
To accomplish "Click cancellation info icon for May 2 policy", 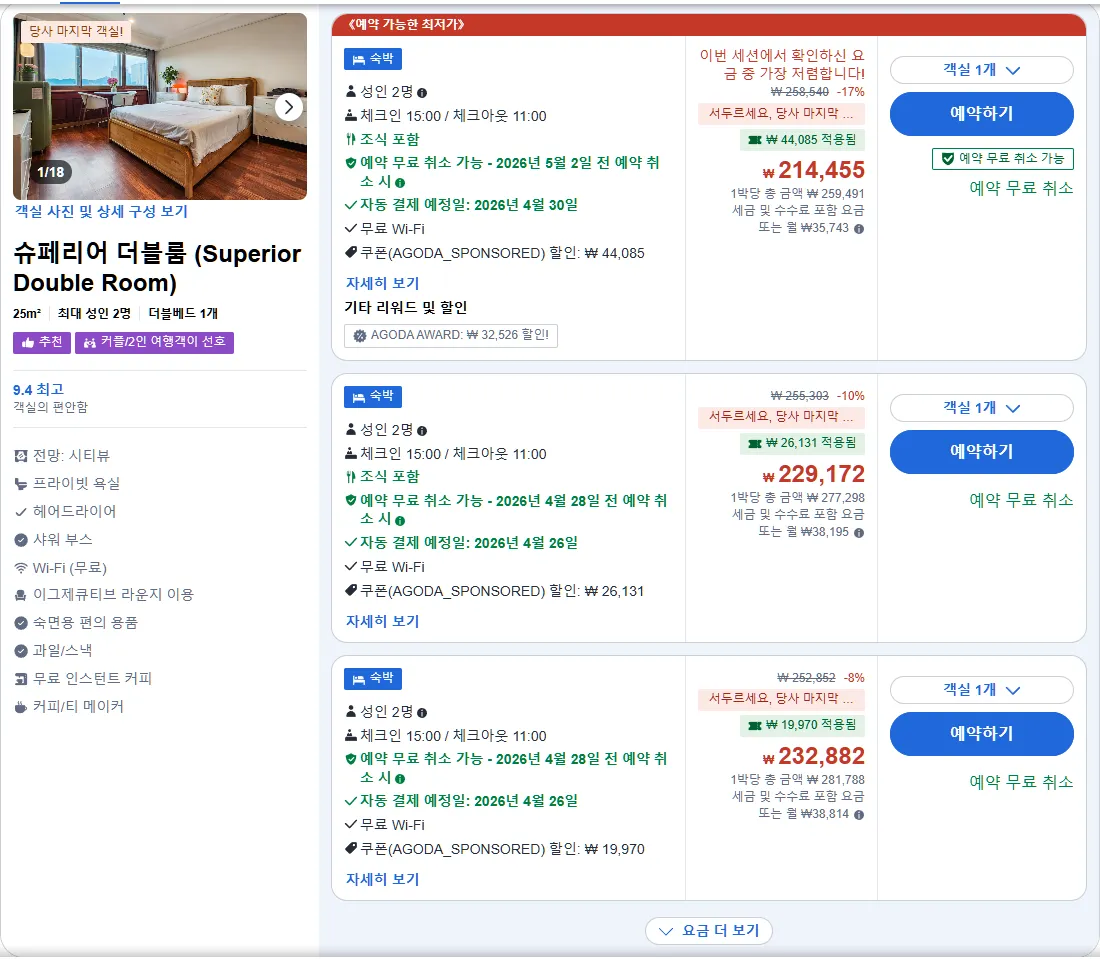I will point(400,182).
